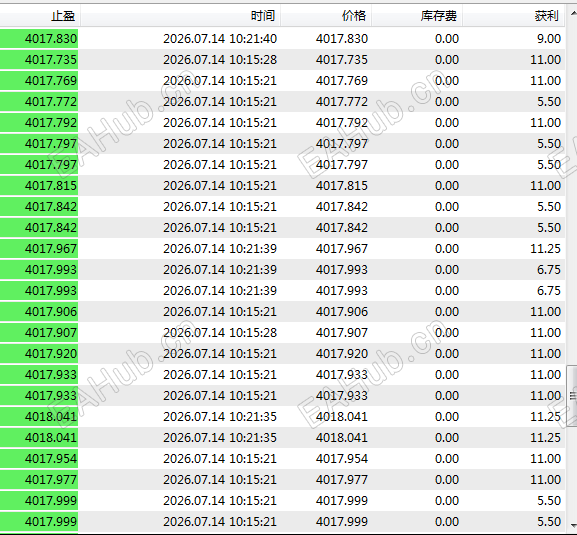Click the scrollbar down arrow
The height and width of the screenshot is (535, 577).
tap(573, 525)
